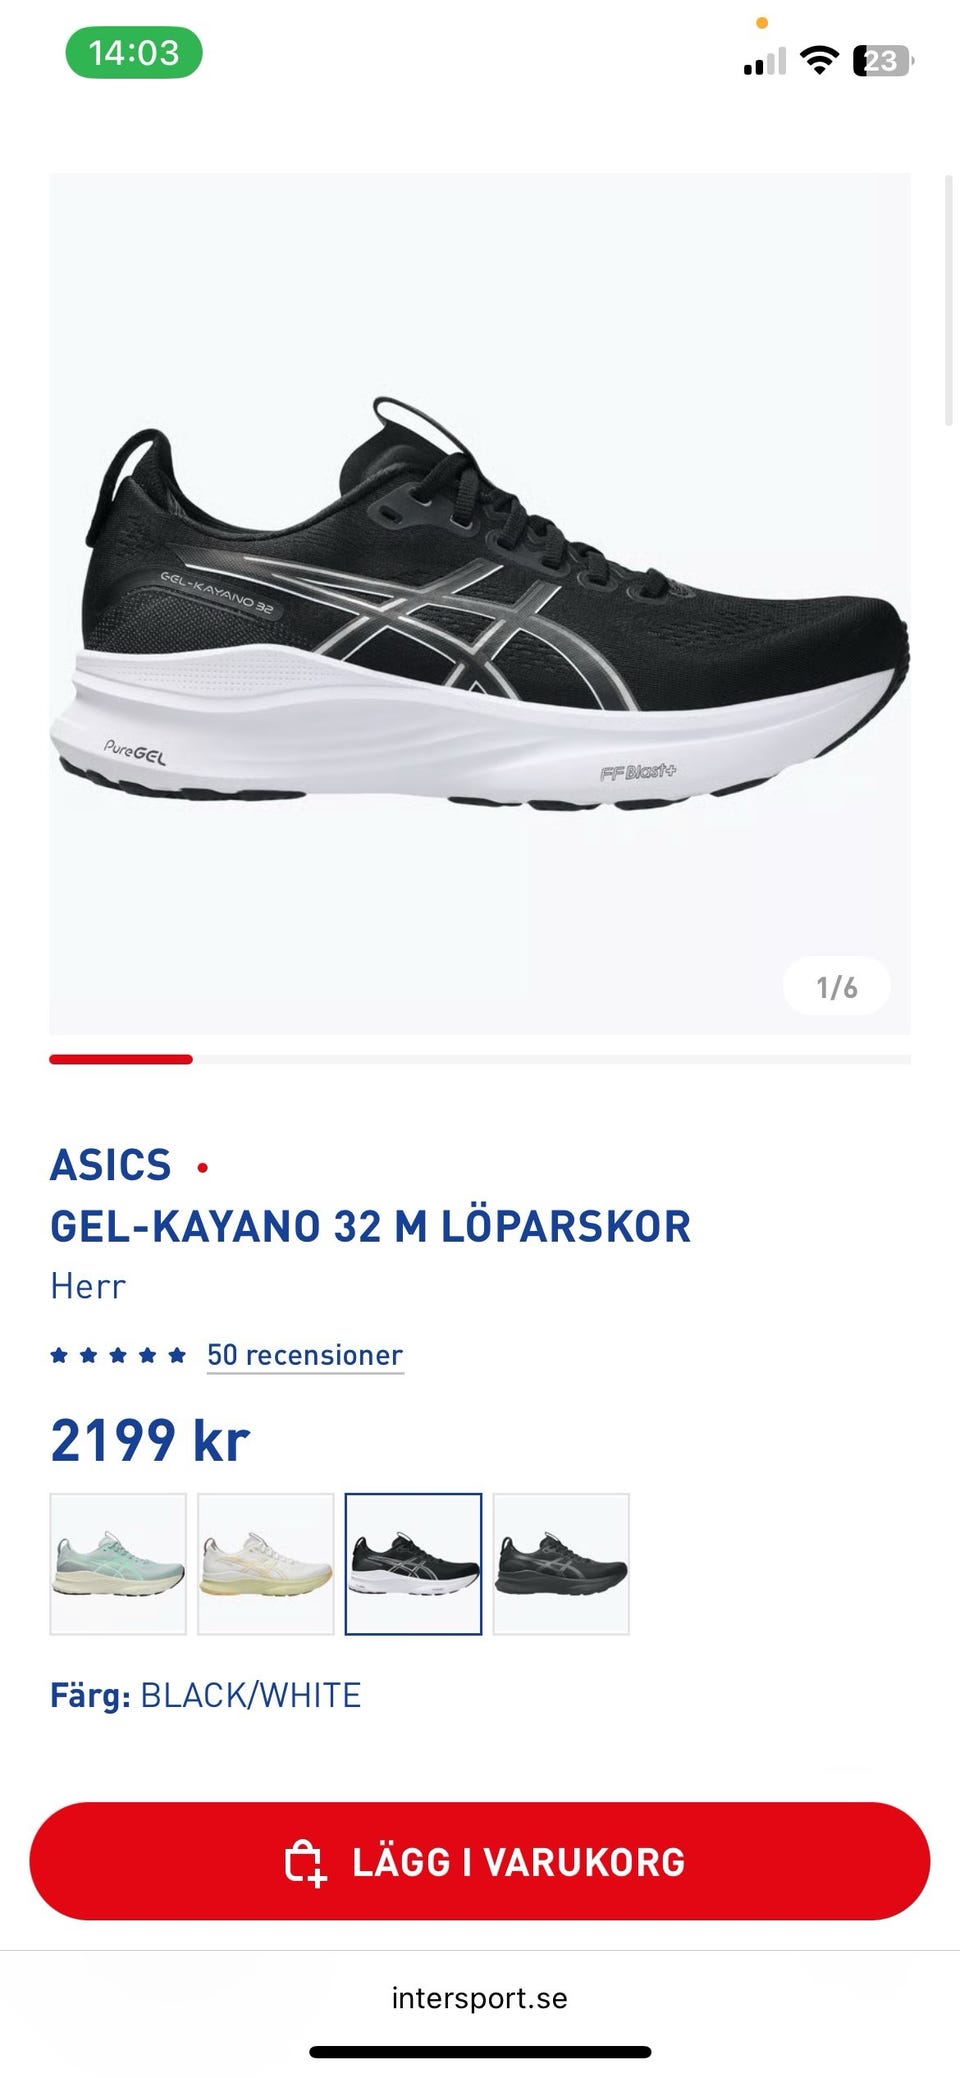Select the mint green shoe color variant
Image resolution: width=960 pixels, height=2078 pixels.
[x=118, y=1564]
